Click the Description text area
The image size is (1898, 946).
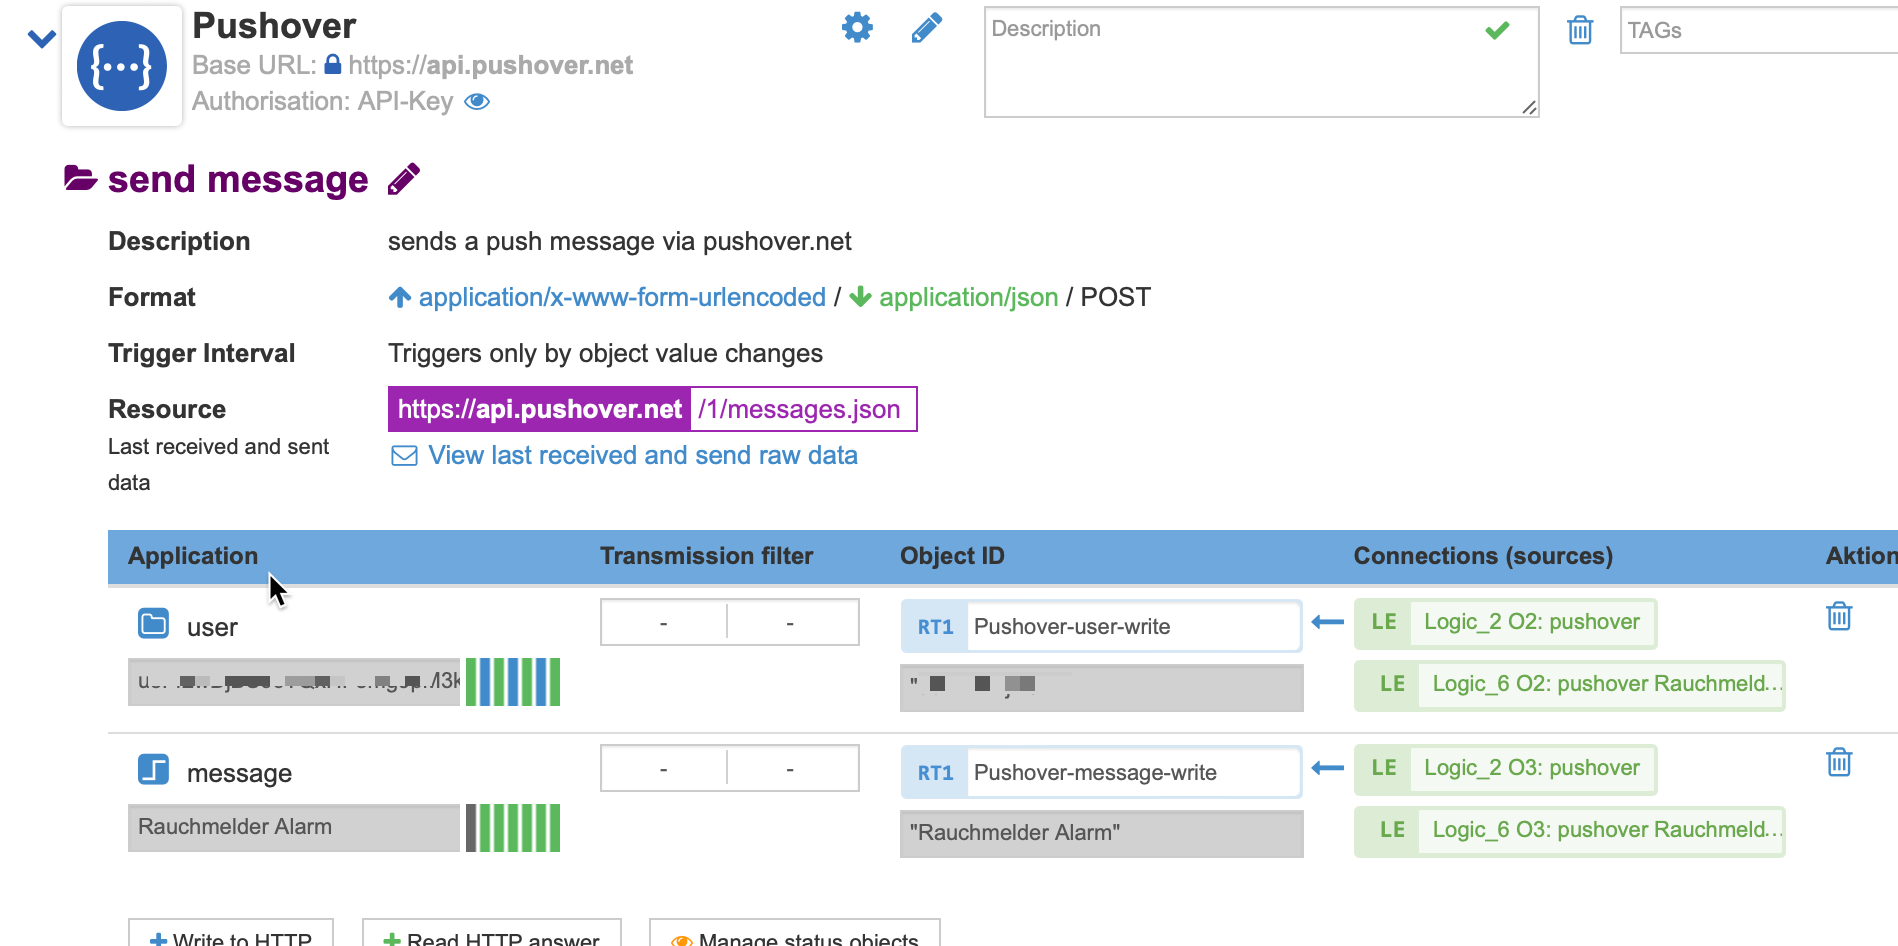click(1261, 62)
